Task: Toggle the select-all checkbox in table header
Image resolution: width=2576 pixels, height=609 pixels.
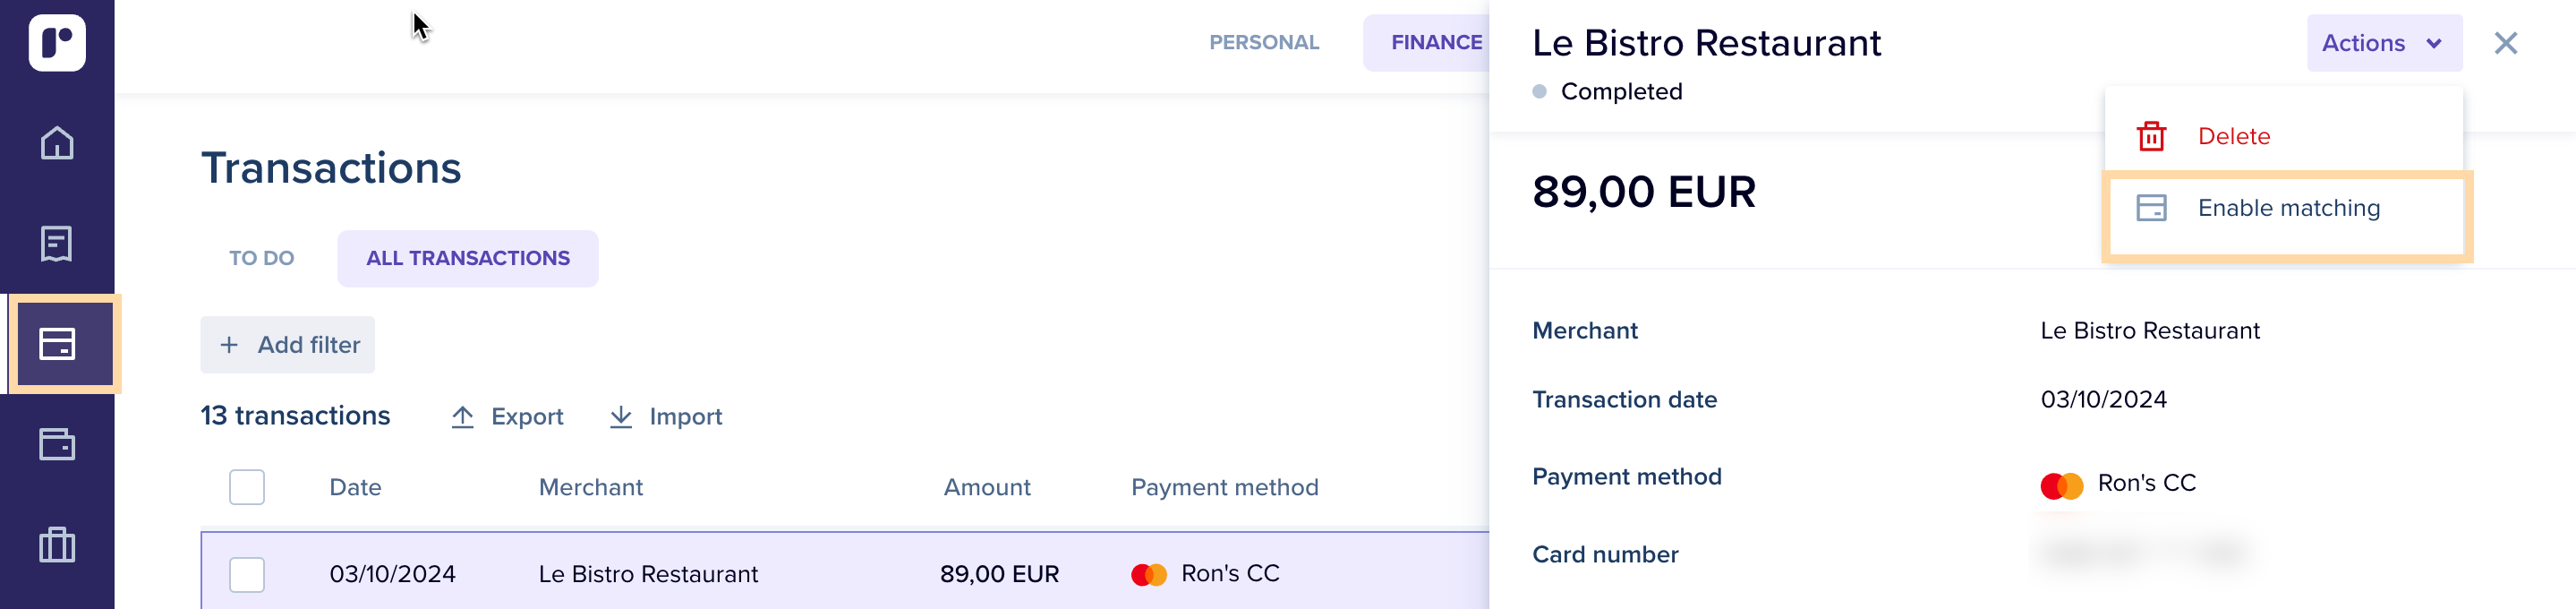Action: coord(247,487)
